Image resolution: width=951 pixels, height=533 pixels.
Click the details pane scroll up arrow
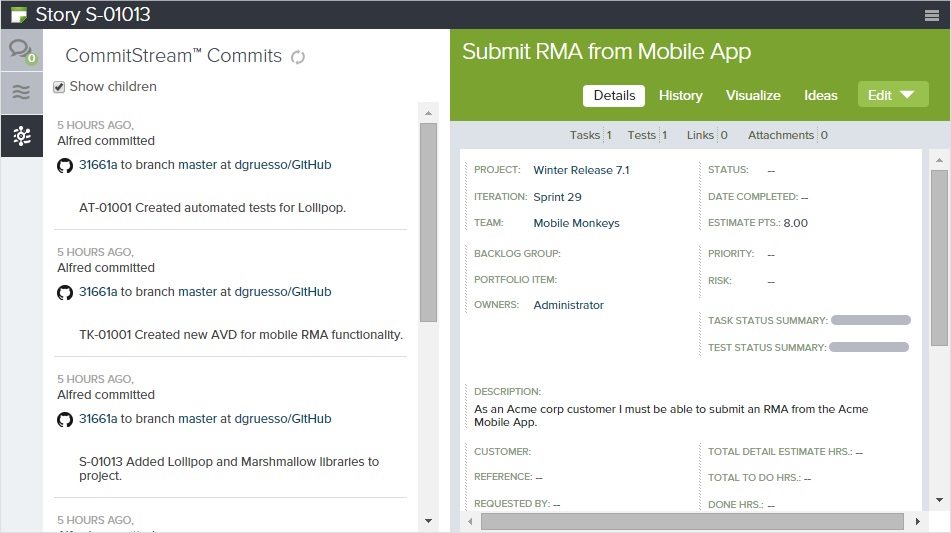(939, 160)
